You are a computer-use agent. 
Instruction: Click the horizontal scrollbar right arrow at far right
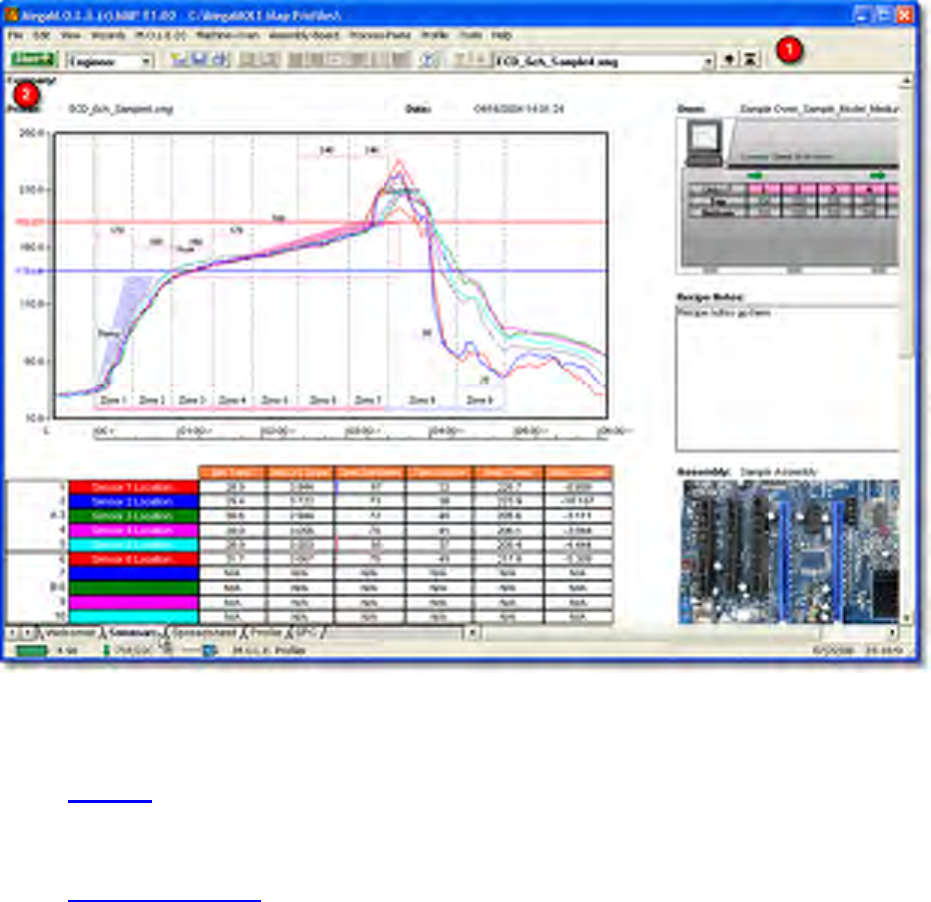click(x=893, y=633)
